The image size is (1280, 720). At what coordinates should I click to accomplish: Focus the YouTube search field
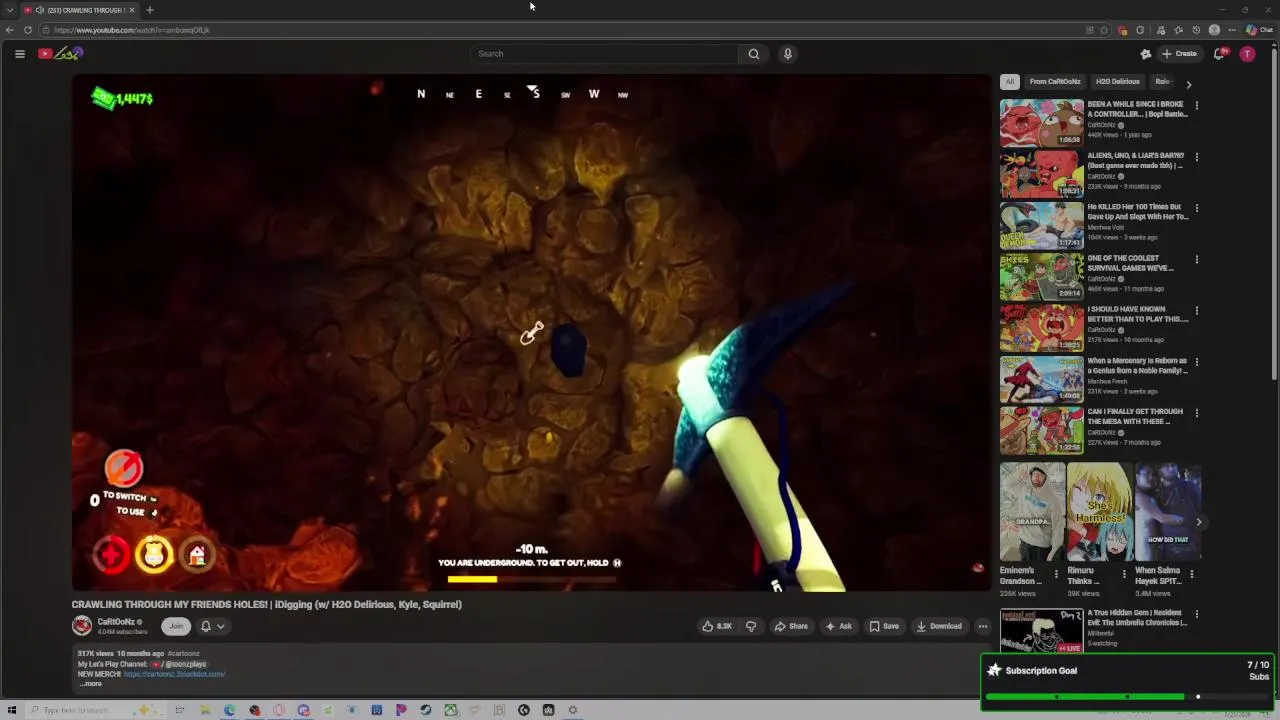pyautogui.click(x=605, y=54)
